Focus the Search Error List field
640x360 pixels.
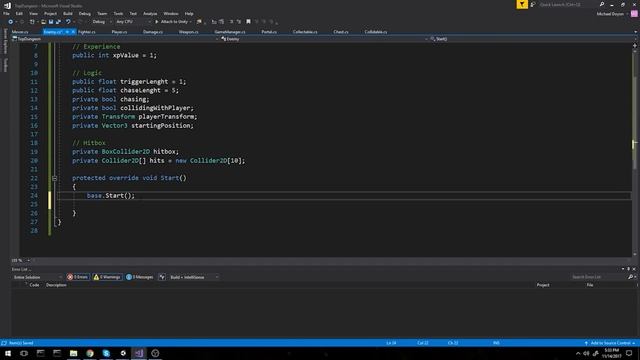599,277
